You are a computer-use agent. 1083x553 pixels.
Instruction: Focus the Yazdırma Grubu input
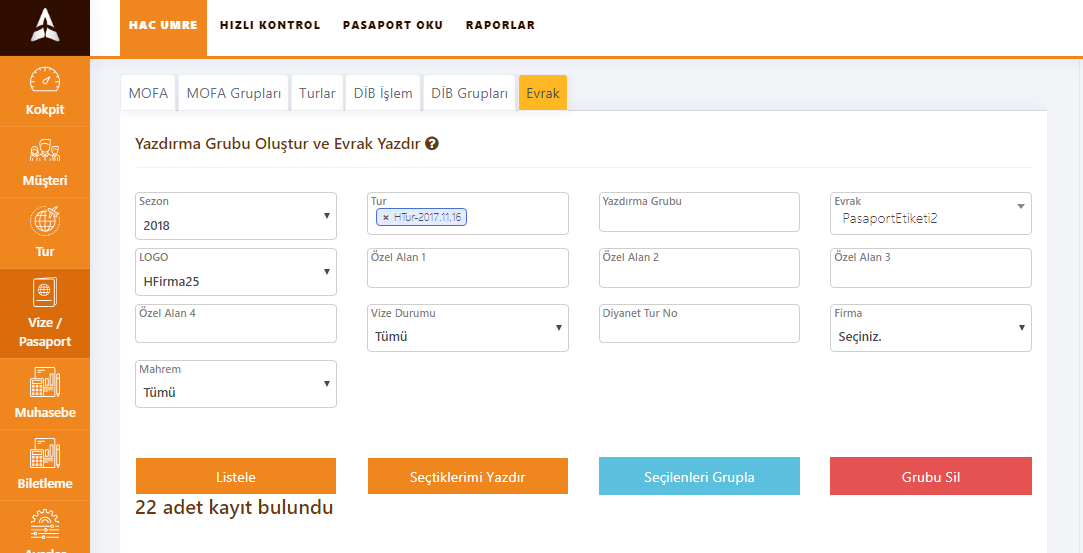(x=699, y=212)
